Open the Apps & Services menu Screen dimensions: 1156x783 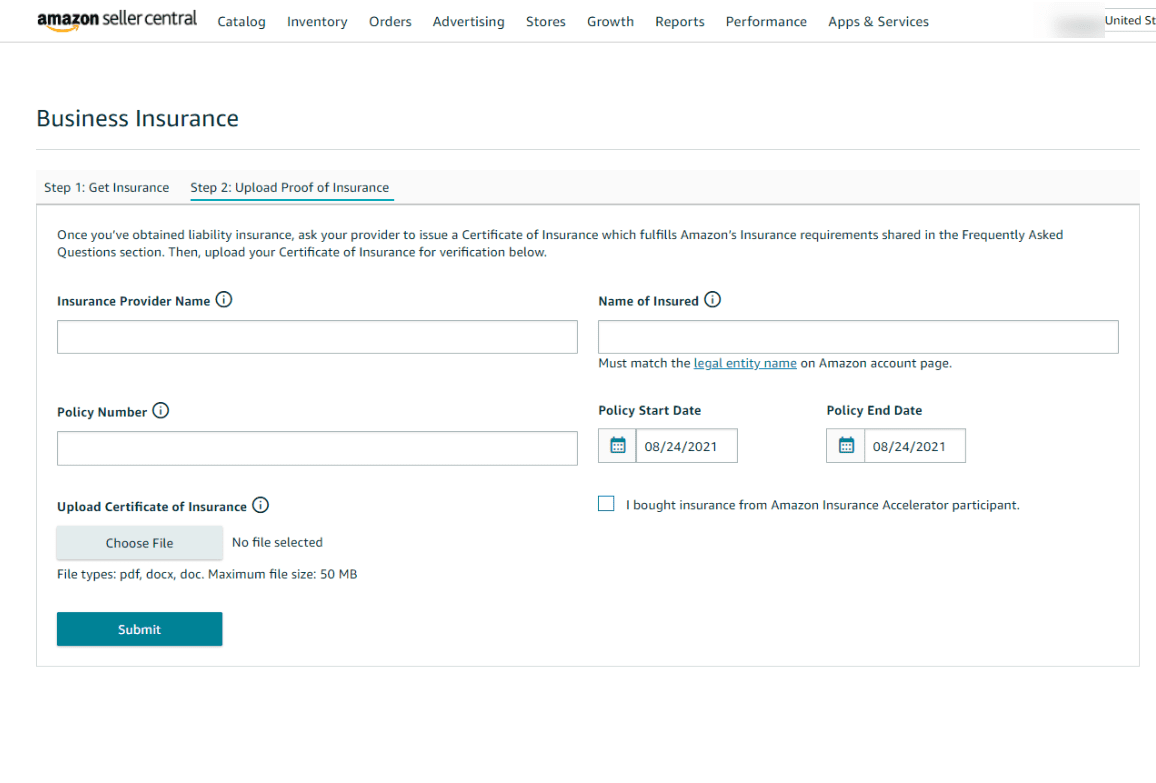(878, 21)
